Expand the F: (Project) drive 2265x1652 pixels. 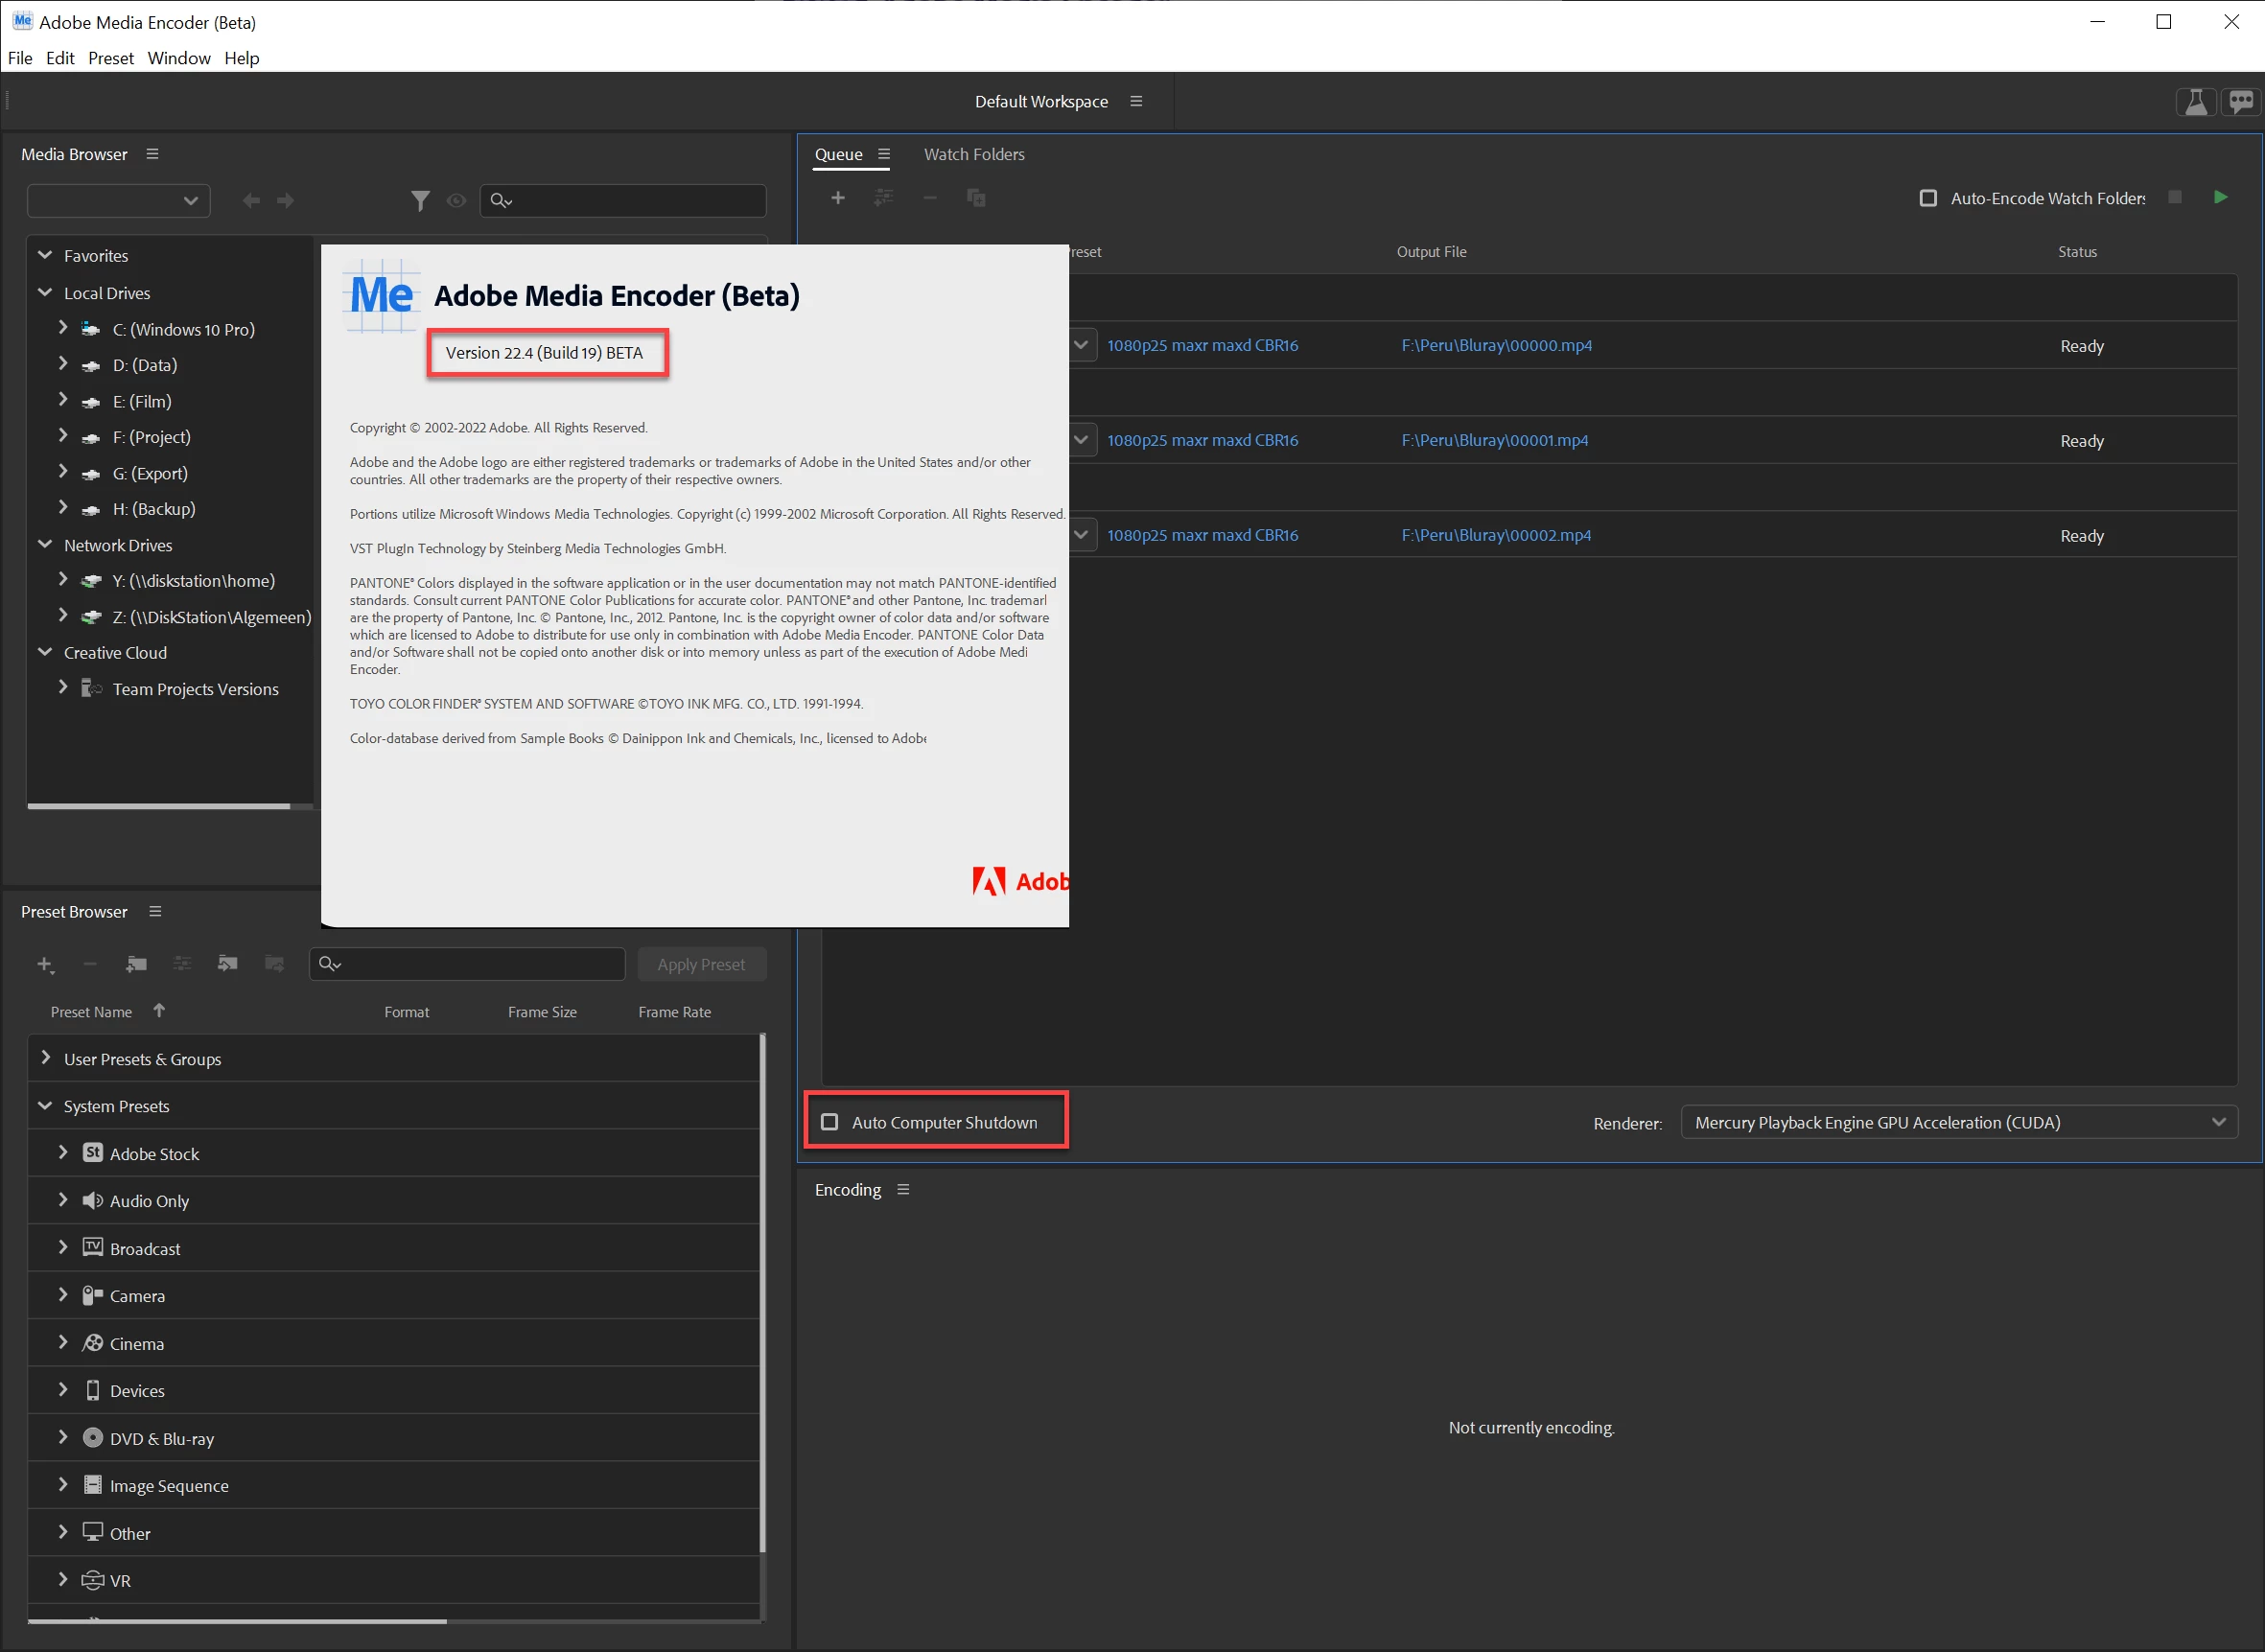63,436
